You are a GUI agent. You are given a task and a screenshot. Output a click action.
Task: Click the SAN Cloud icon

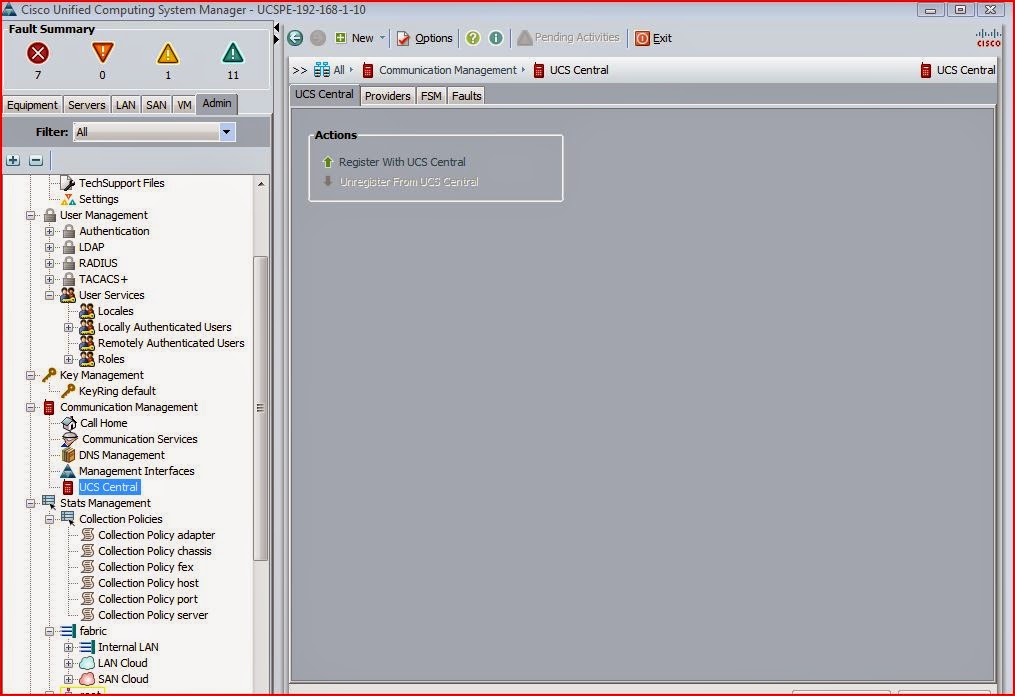point(87,679)
